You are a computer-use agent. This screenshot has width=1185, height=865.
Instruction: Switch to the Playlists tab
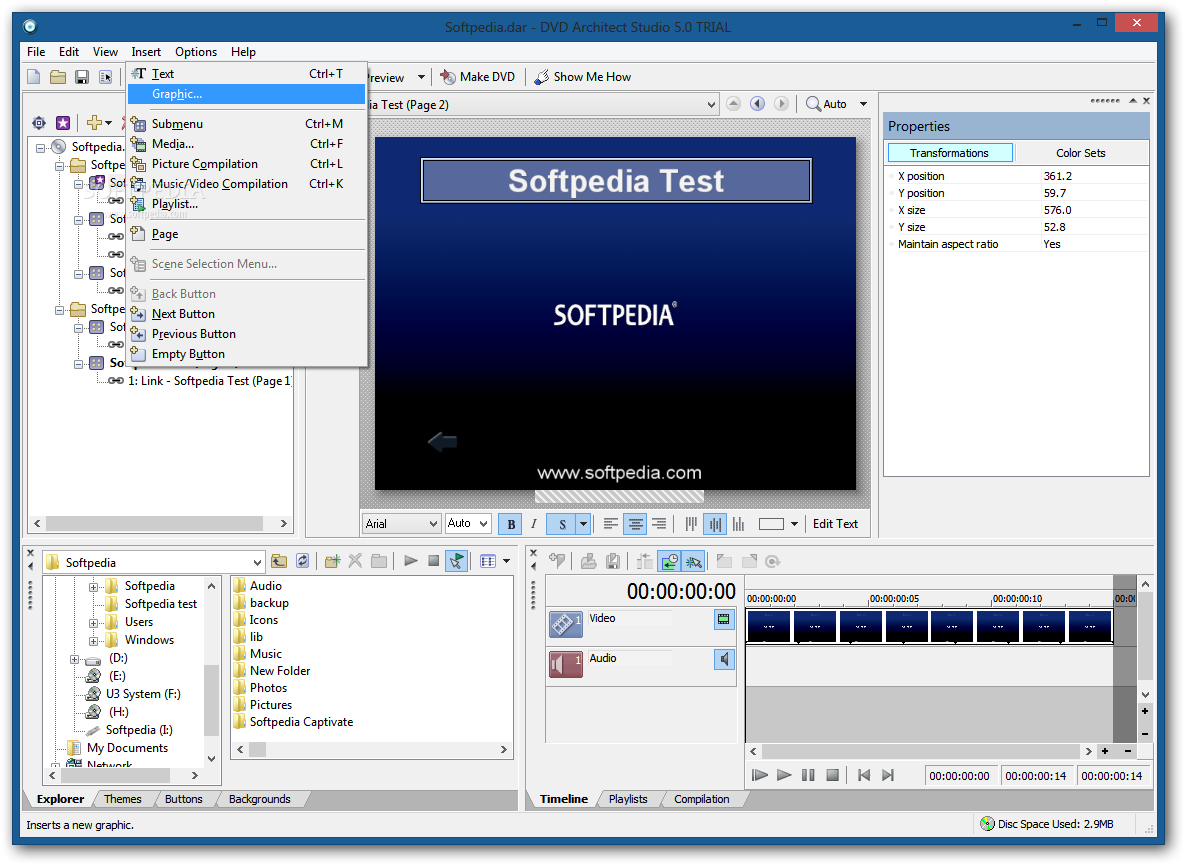pos(628,799)
